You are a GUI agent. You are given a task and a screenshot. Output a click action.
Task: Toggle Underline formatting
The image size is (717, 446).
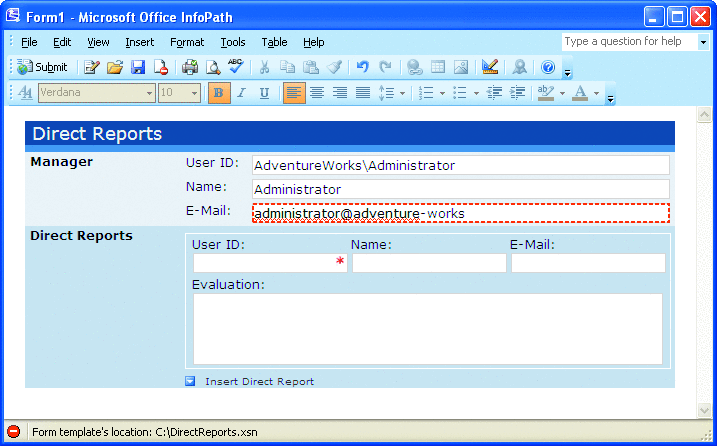[x=264, y=93]
